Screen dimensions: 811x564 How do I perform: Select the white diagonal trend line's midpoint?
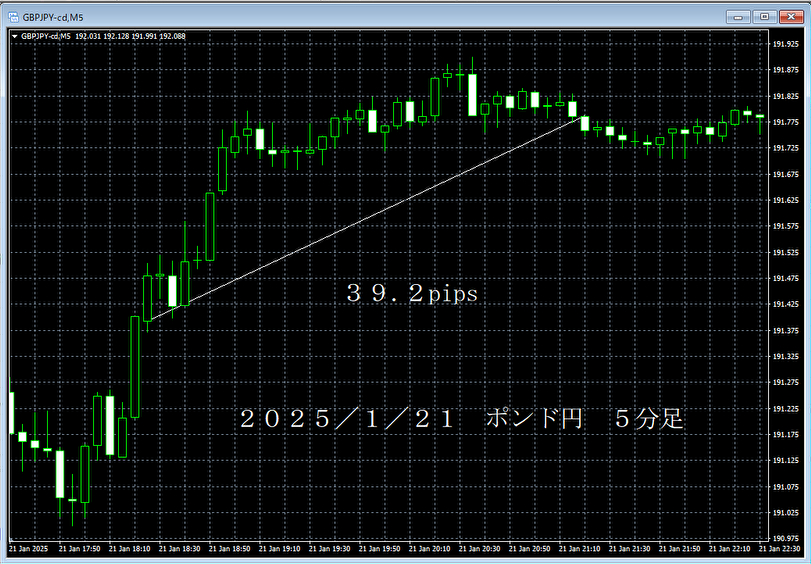[364, 220]
